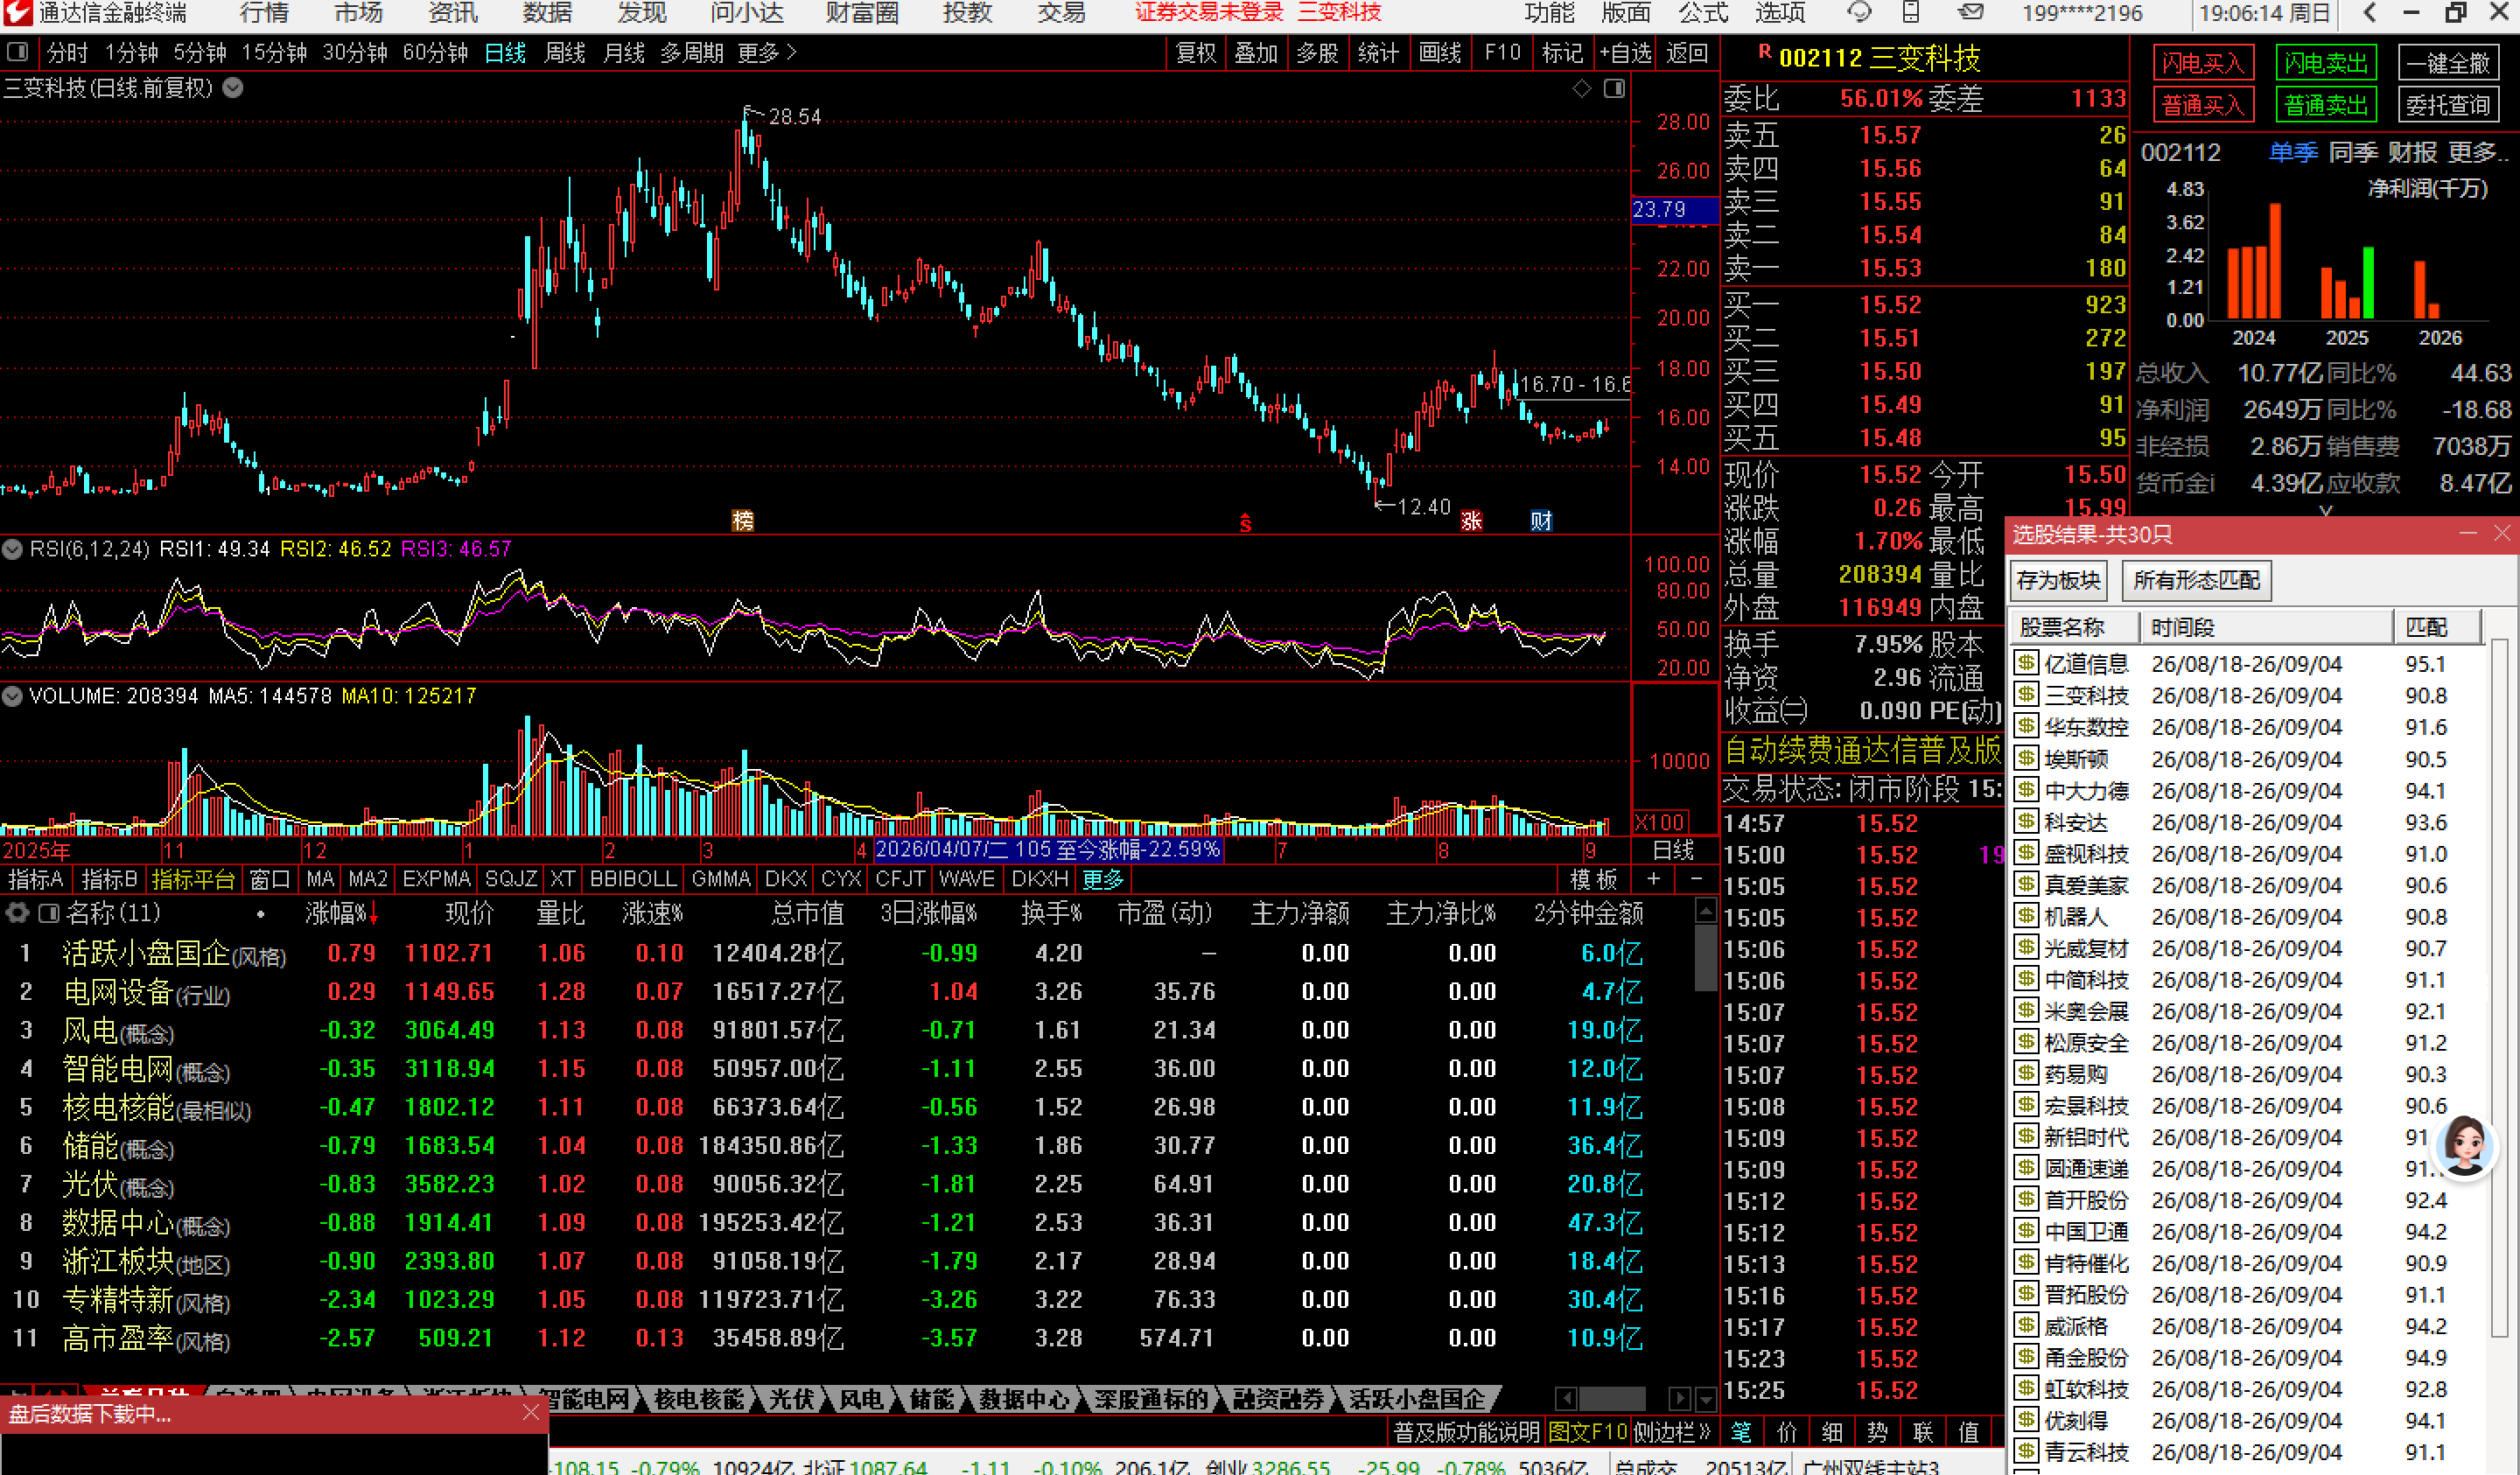
Task: Toggle 叠加 overlay on the chart
Action: pyautogui.click(x=1256, y=53)
